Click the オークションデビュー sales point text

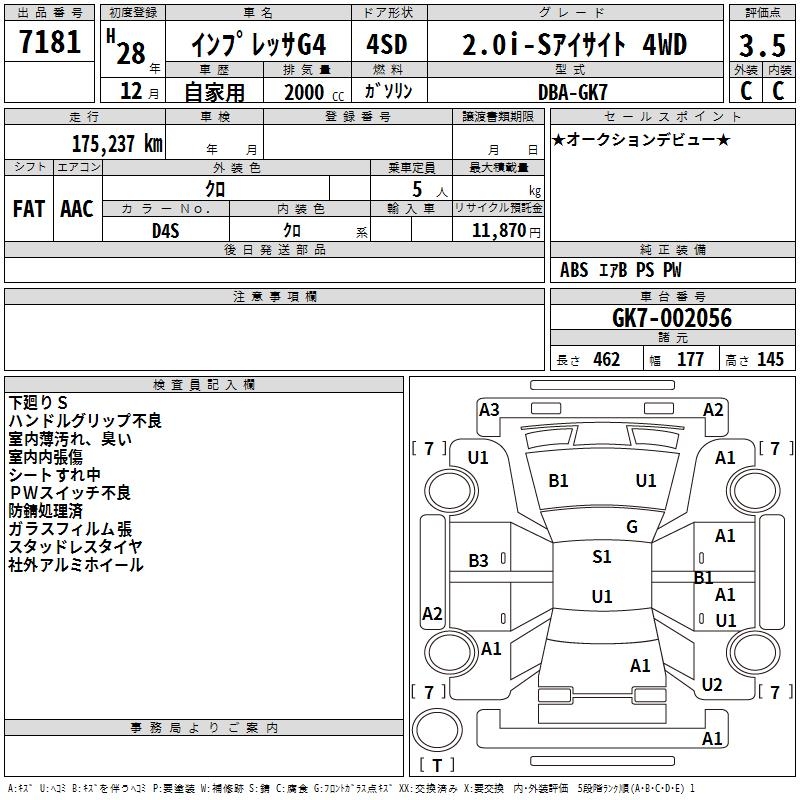tap(641, 140)
